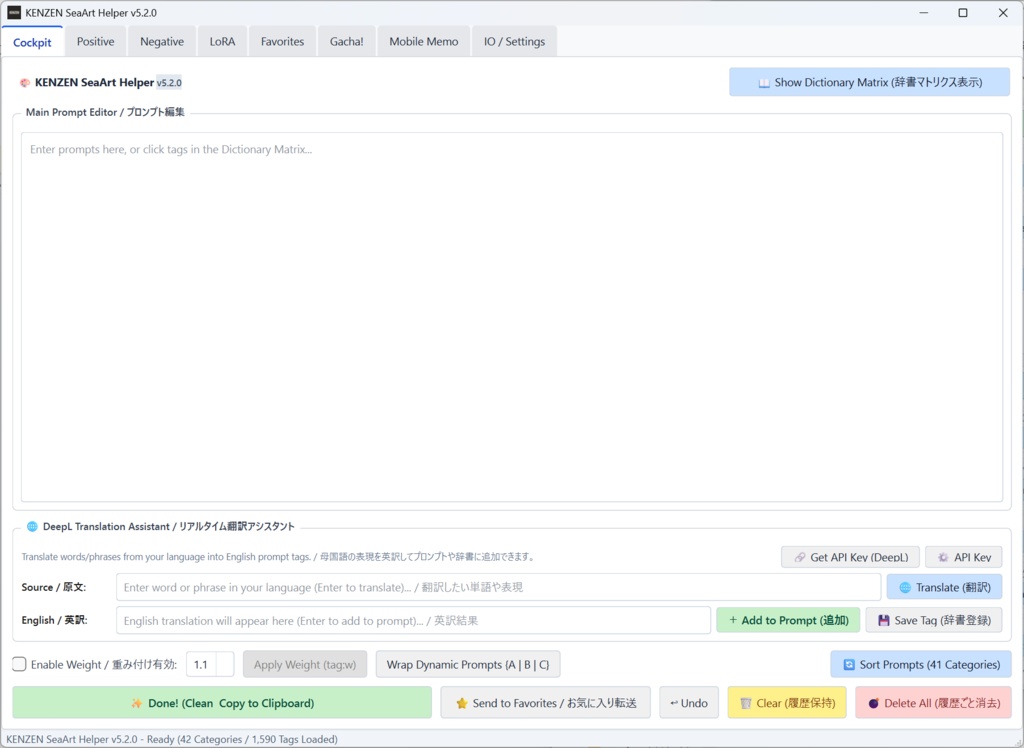
Task: Enable the Weight checkbox
Action: click(20, 664)
